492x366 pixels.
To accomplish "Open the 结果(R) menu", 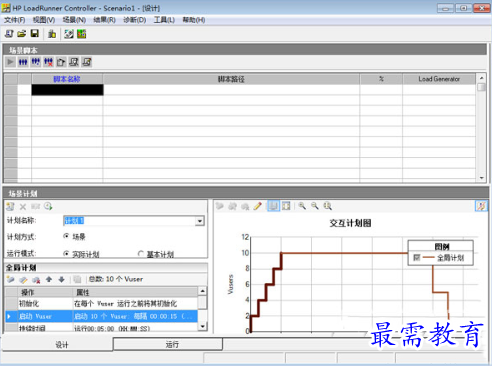I will click(104, 20).
